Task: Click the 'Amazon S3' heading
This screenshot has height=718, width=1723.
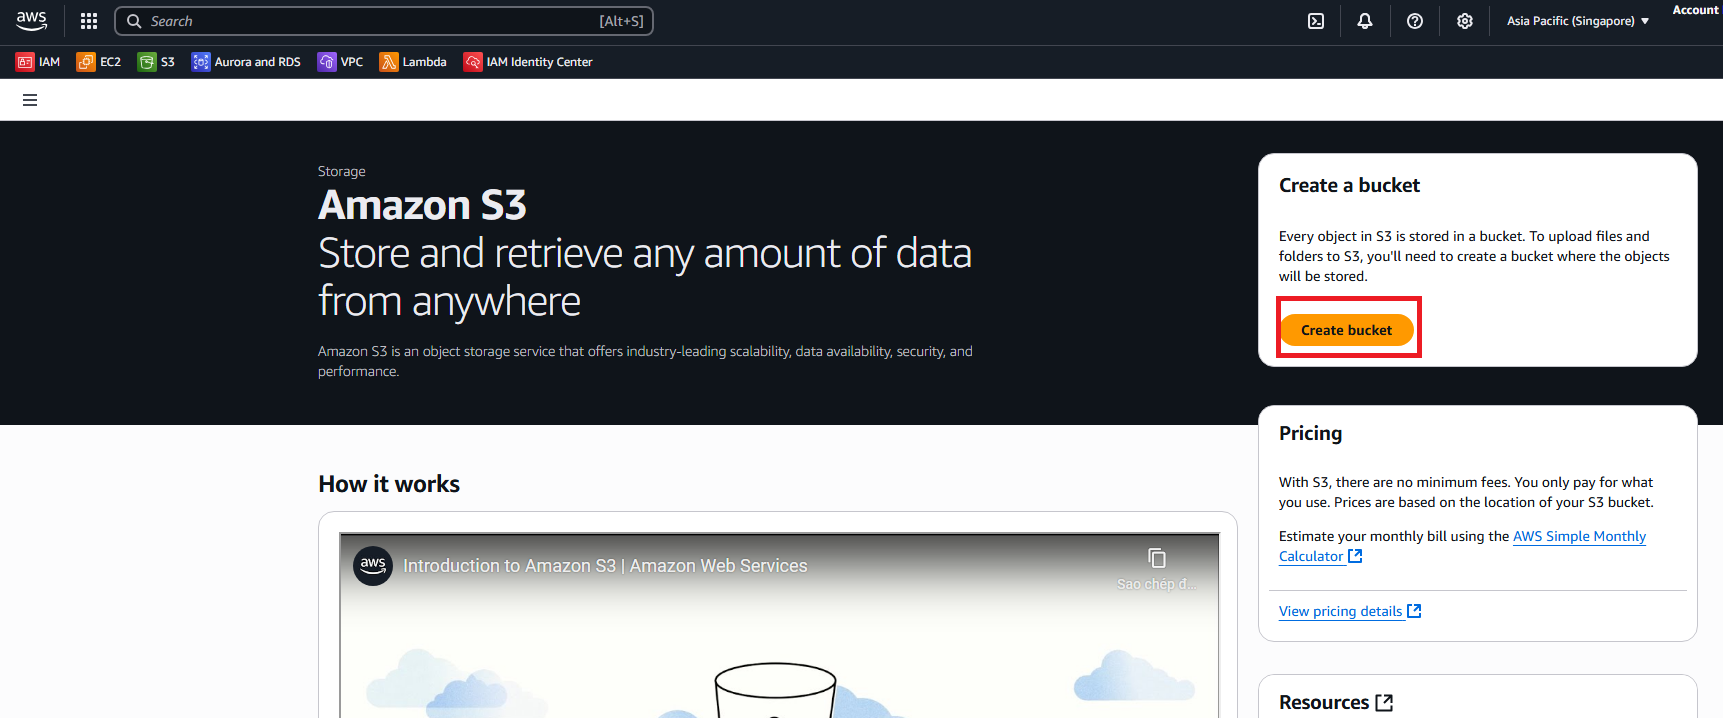Action: pyautogui.click(x=422, y=205)
